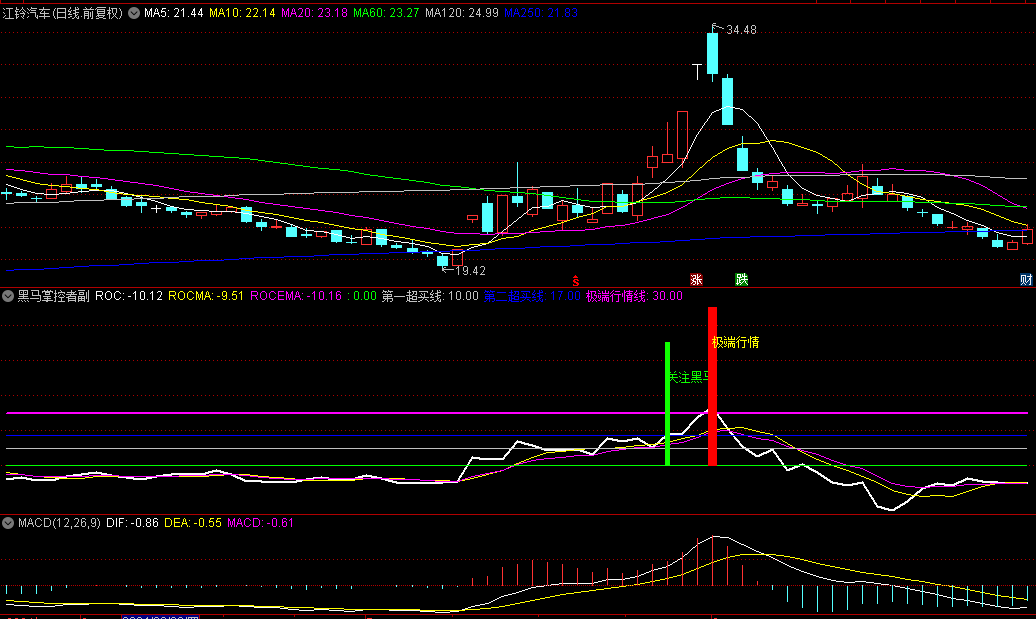Select the MA5 moving average label
Viewport: 1036px width, 619px height.
174,14
